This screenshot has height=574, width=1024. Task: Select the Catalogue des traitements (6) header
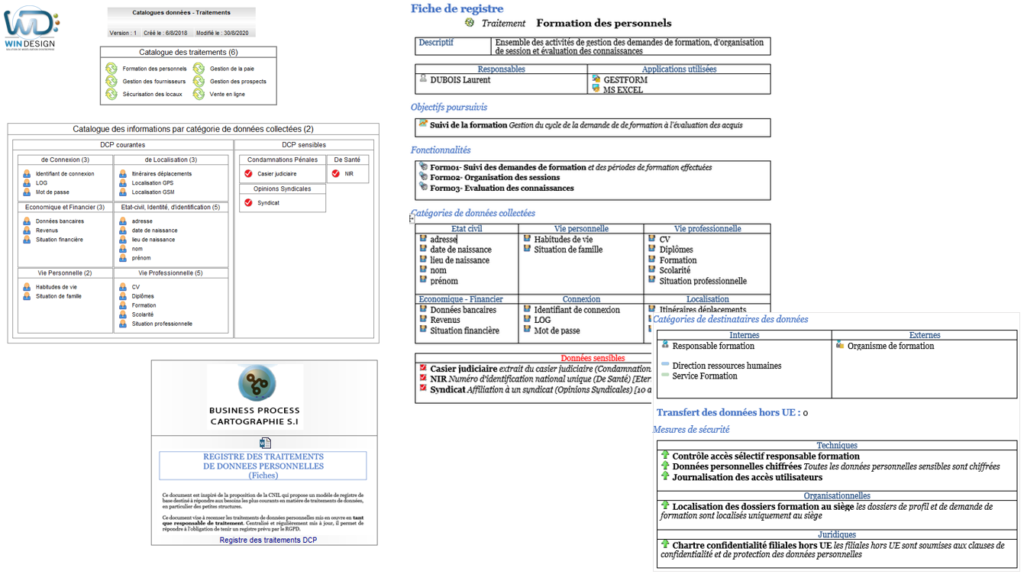coord(188,52)
